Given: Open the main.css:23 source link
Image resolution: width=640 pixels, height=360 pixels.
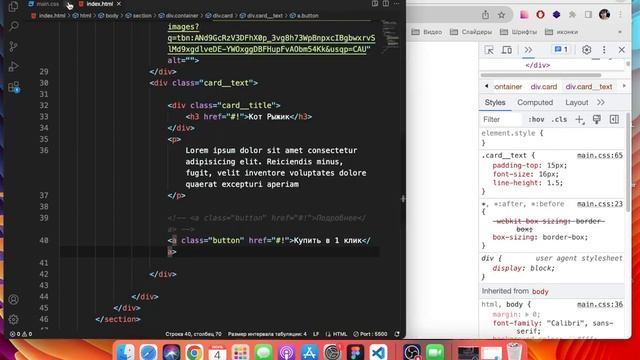Looking at the screenshot, I should [x=600, y=204].
